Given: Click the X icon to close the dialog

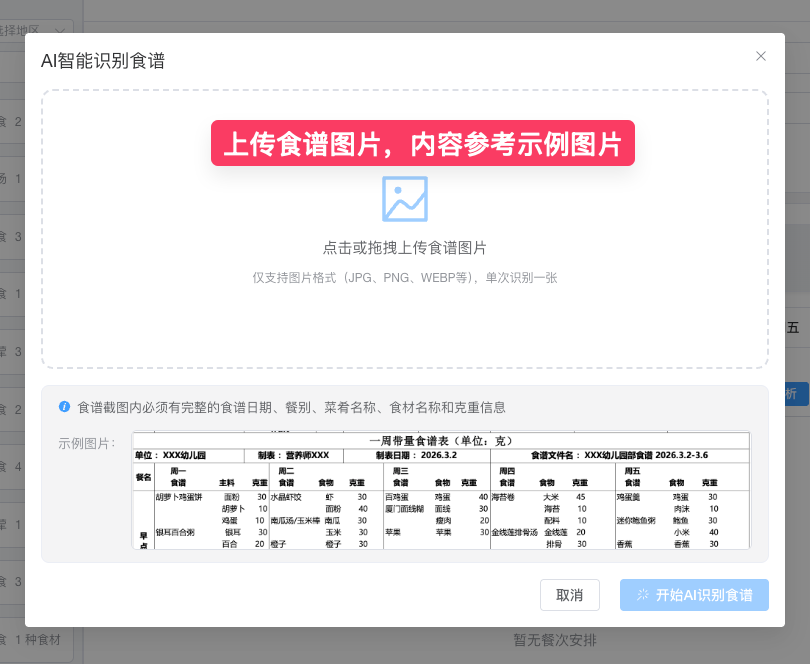Looking at the screenshot, I should coord(761,56).
